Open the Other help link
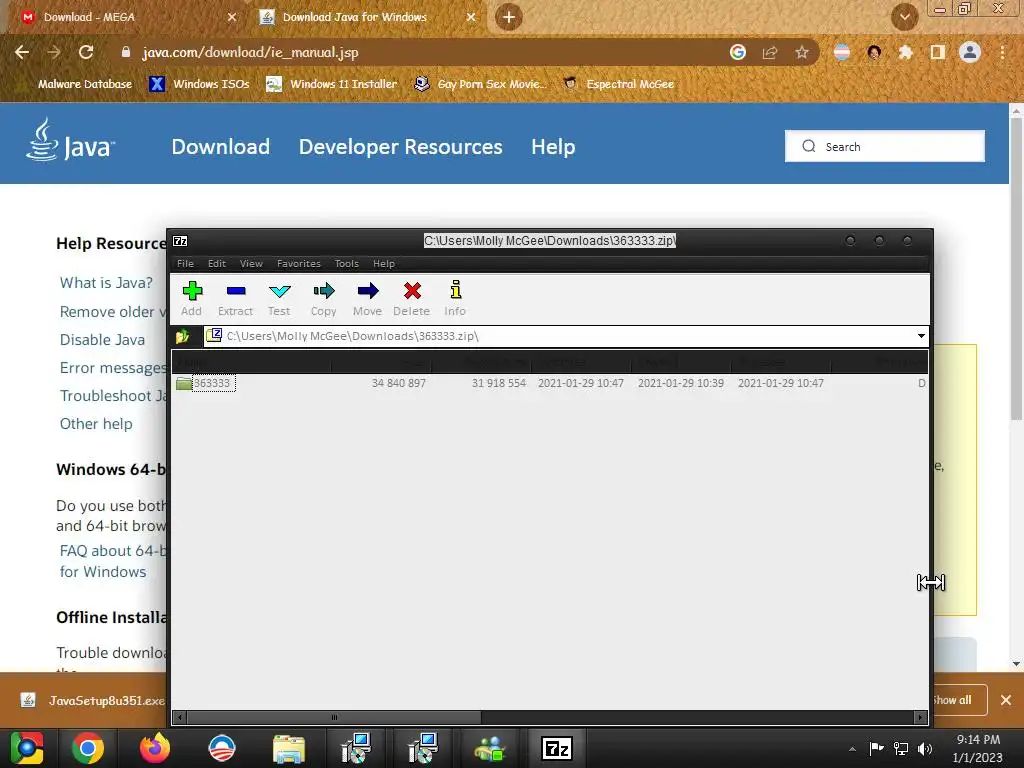 click(x=96, y=424)
